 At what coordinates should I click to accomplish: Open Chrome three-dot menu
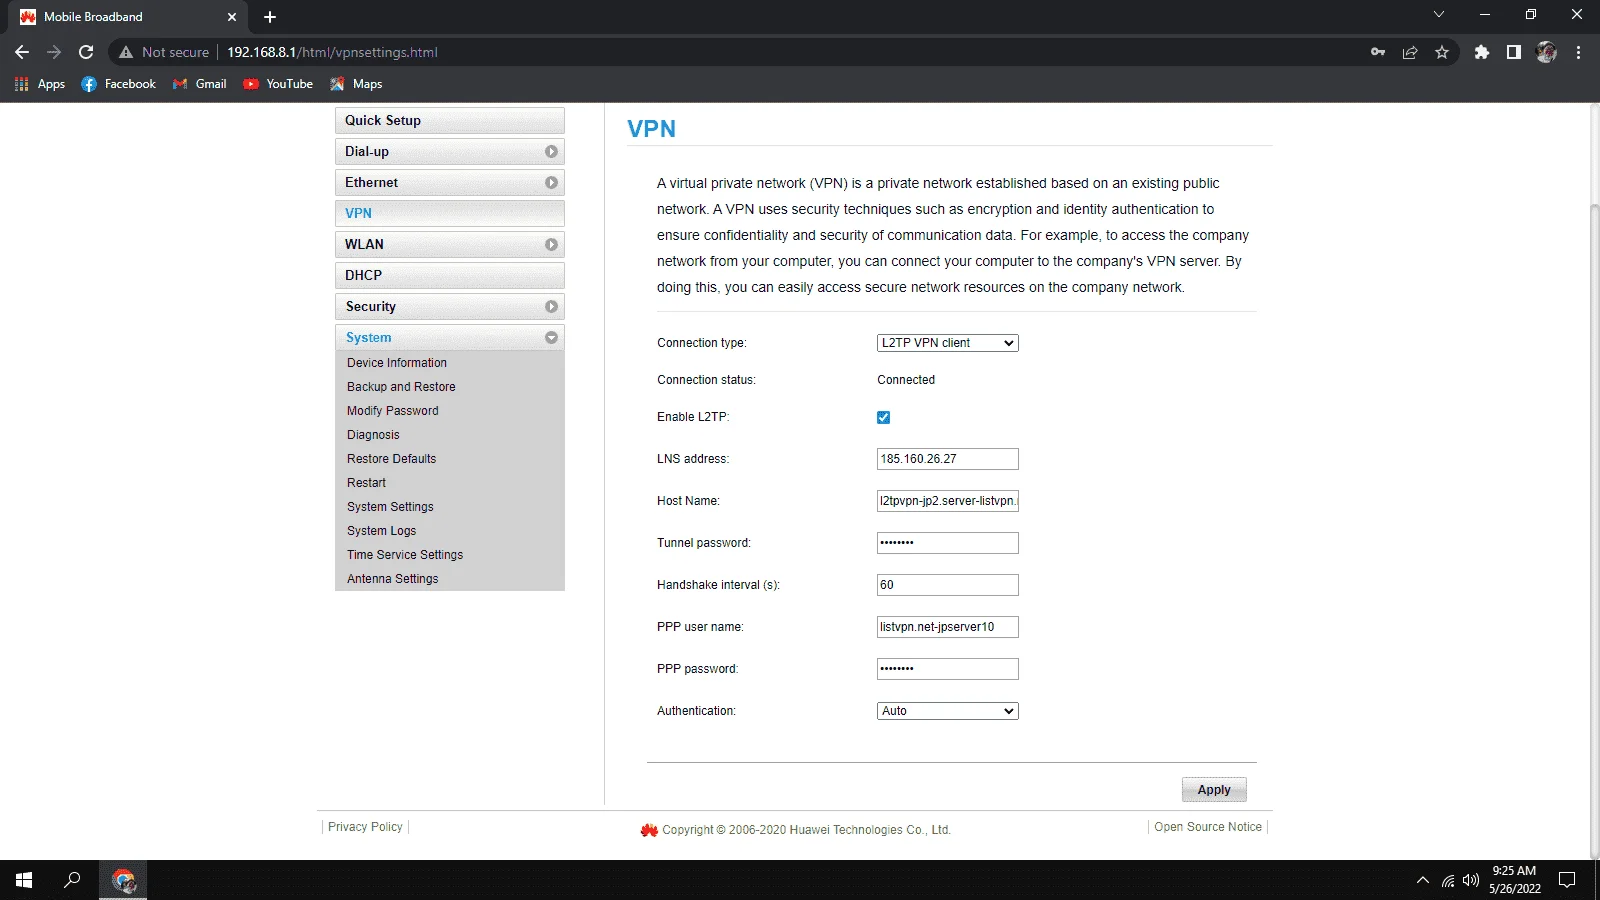[x=1579, y=52]
